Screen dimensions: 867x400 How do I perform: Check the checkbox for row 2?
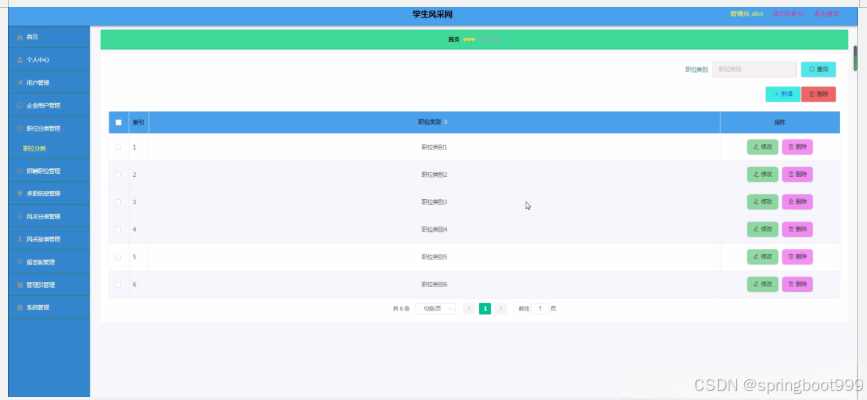pos(118,175)
